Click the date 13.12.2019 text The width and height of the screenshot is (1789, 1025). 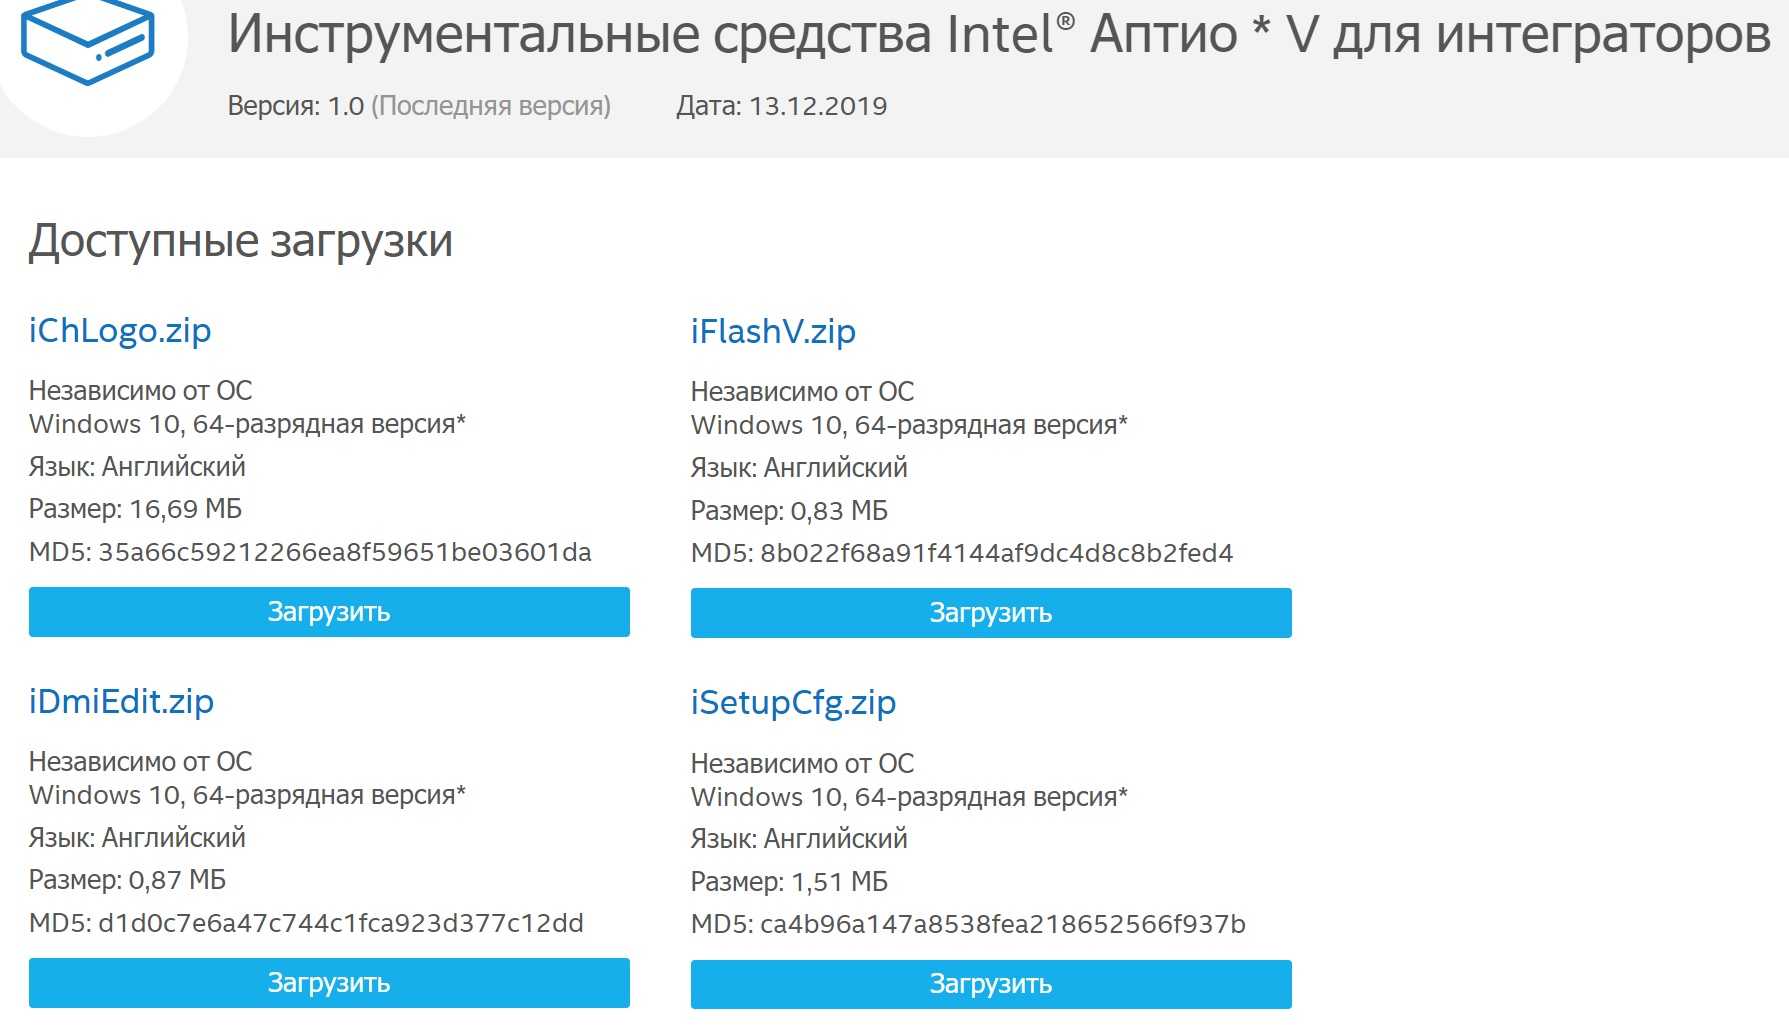point(817,106)
